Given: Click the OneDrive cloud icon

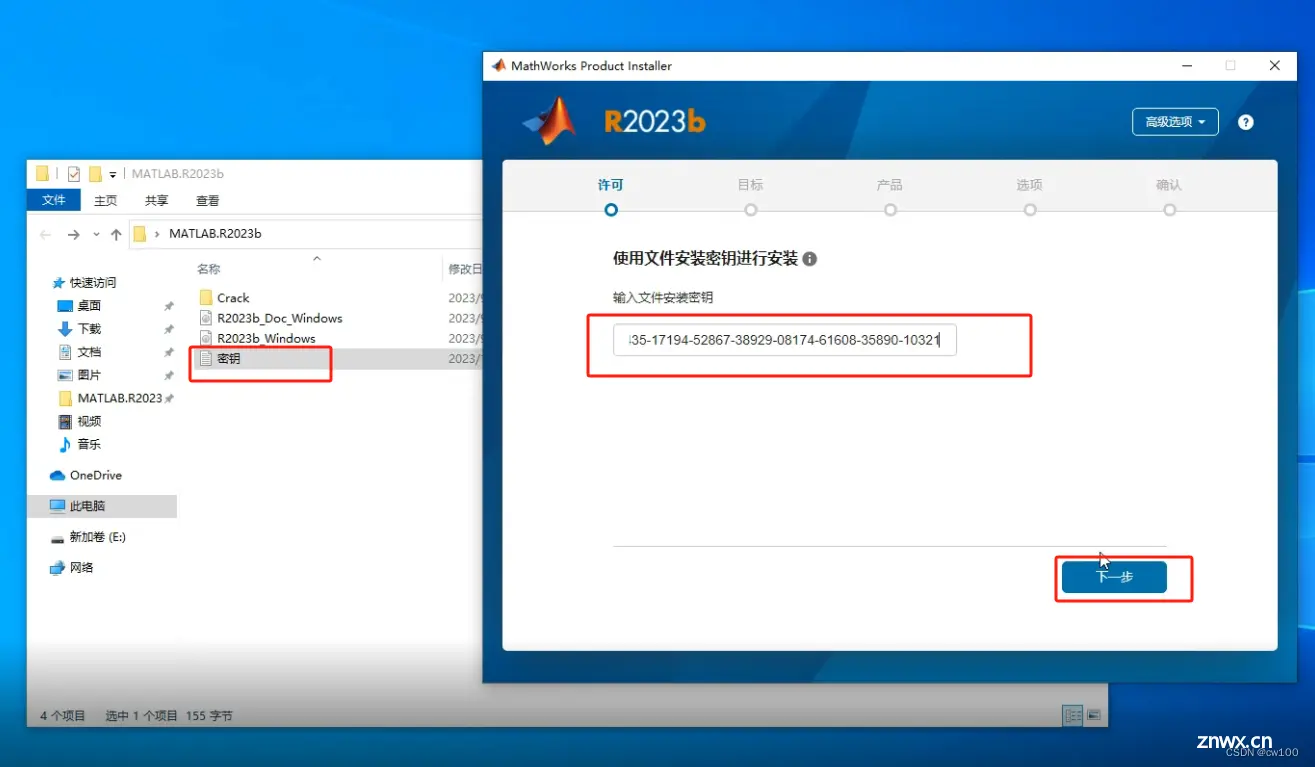Looking at the screenshot, I should (x=57, y=475).
